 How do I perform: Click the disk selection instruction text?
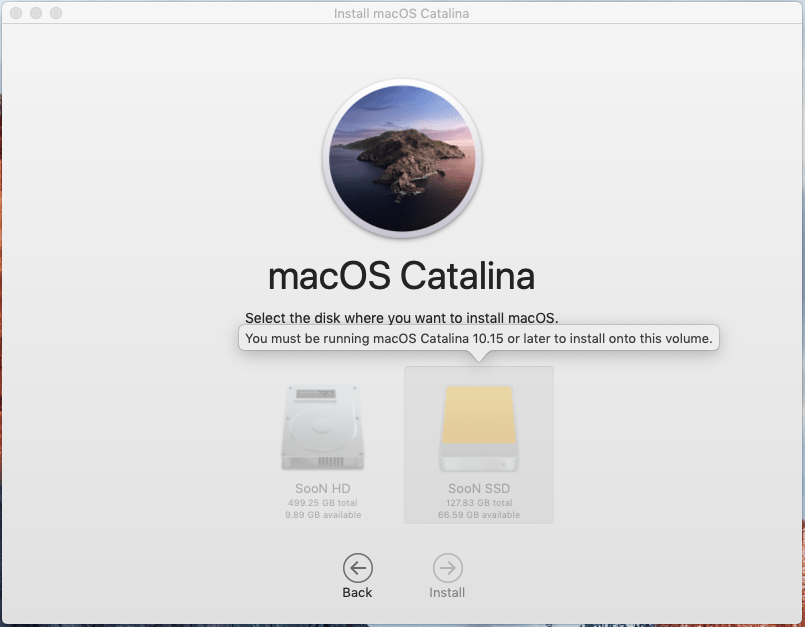pyautogui.click(x=402, y=318)
